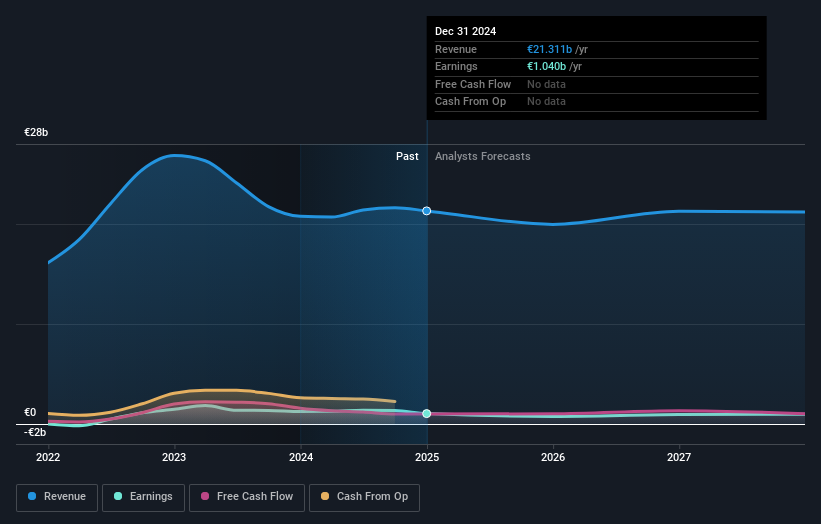The image size is (821, 524).
Task: Click the Dec 31 2024 tooltip date
Action: click(465, 31)
